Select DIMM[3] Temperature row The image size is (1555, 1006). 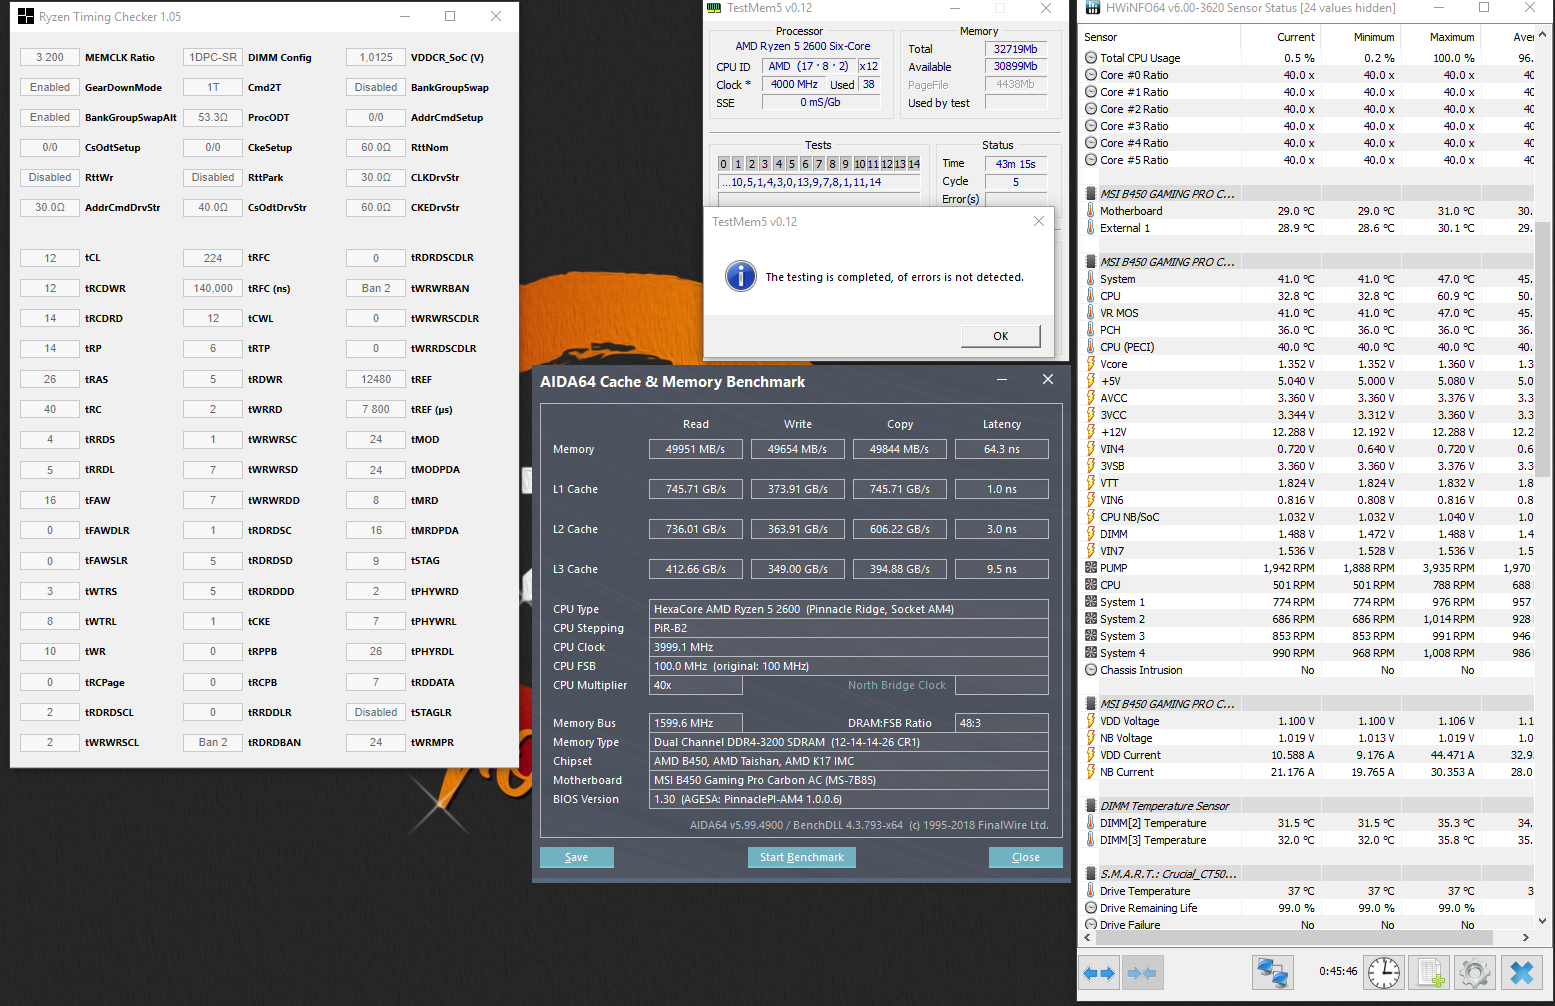tap(1308, 840)
